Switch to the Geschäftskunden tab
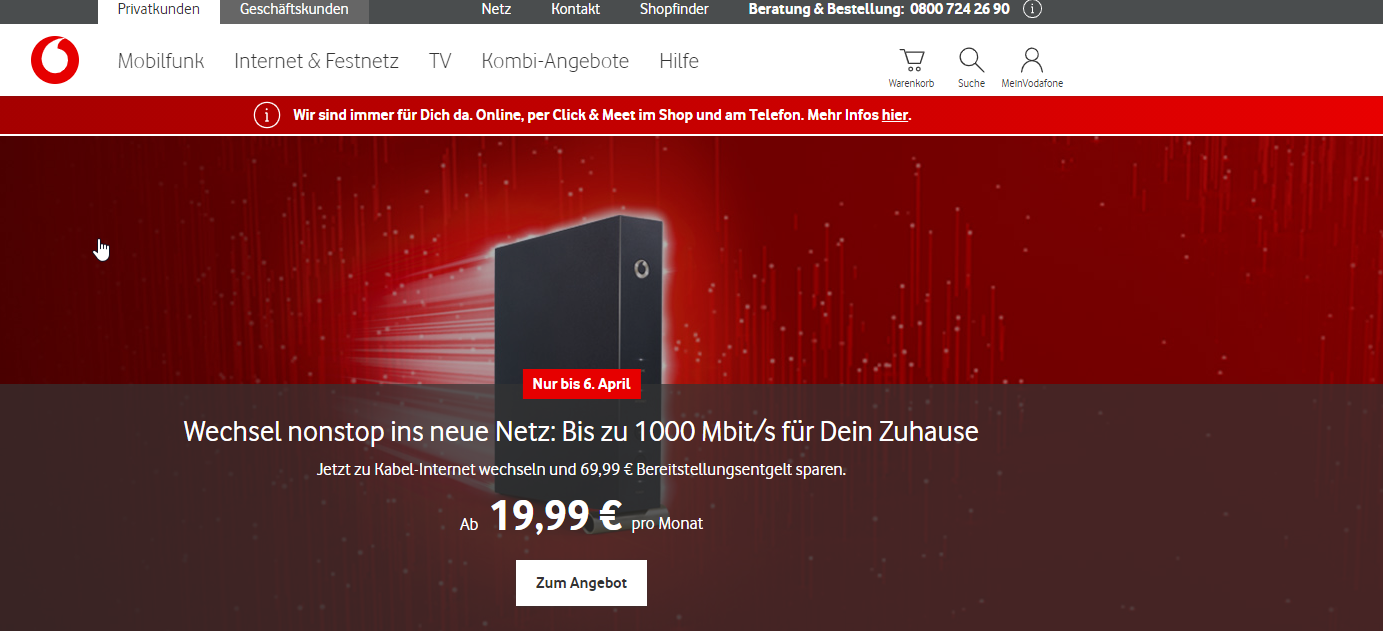This screenshot has width=1383, height=631. click(294, 10)
